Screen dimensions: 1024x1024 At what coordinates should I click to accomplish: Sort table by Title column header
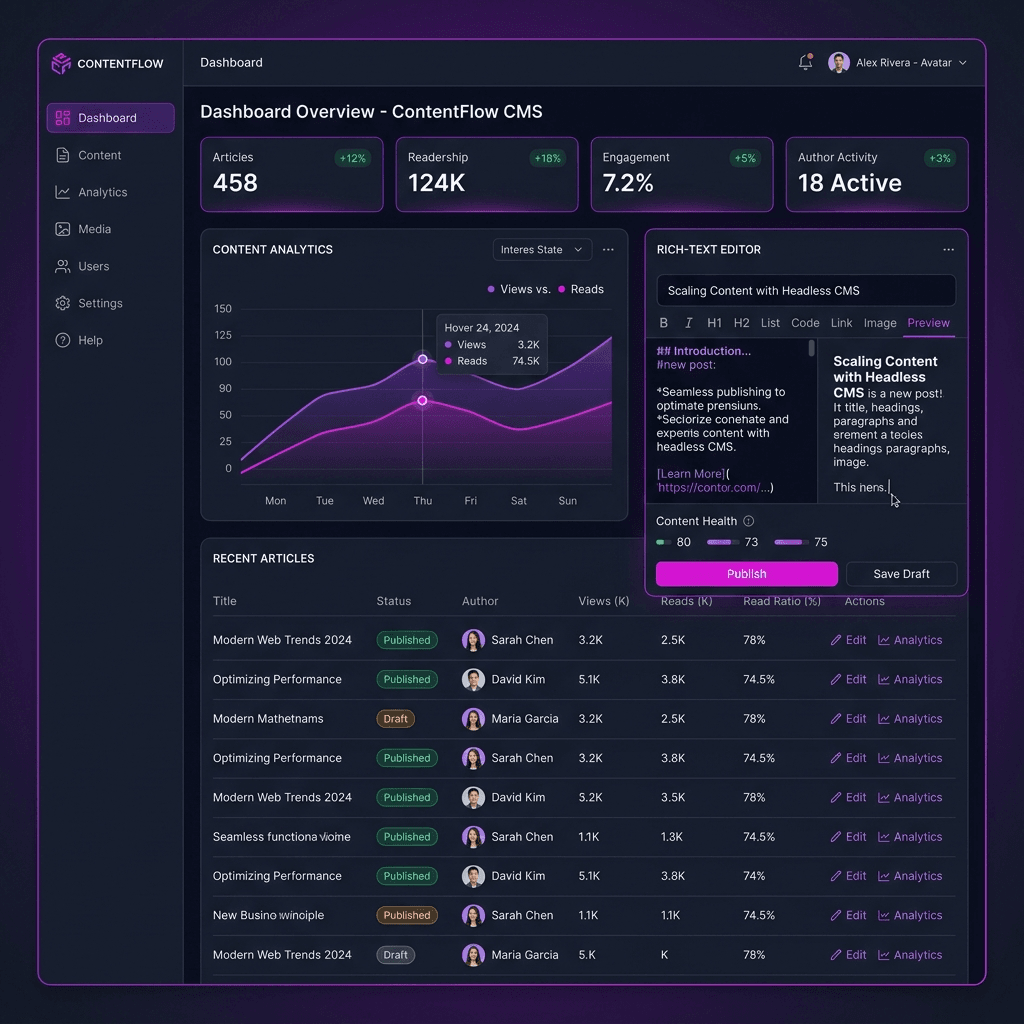225,601
